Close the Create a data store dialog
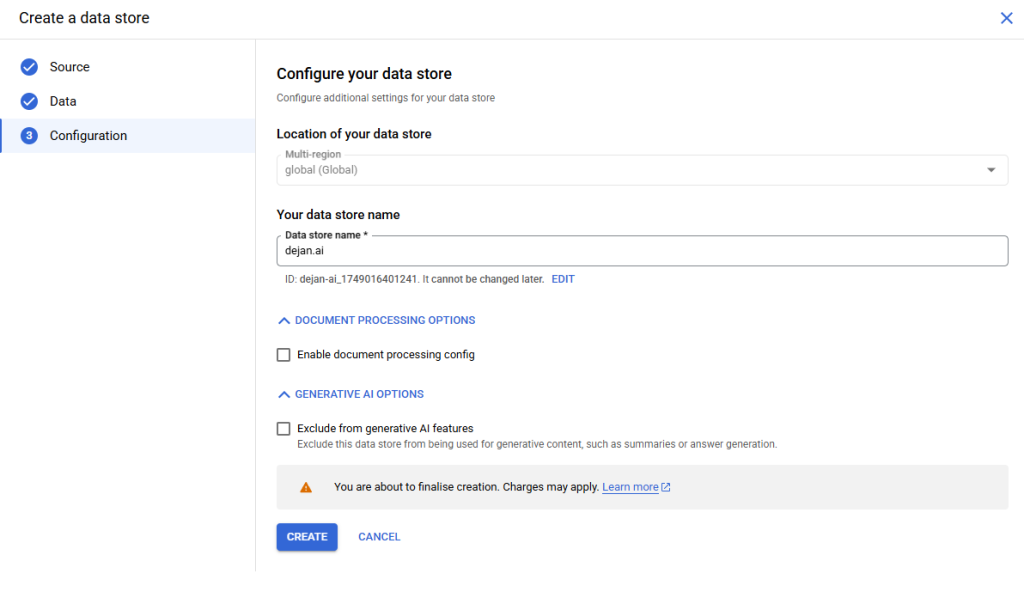The image size is (1024, 592). (x=1006, y=18)
